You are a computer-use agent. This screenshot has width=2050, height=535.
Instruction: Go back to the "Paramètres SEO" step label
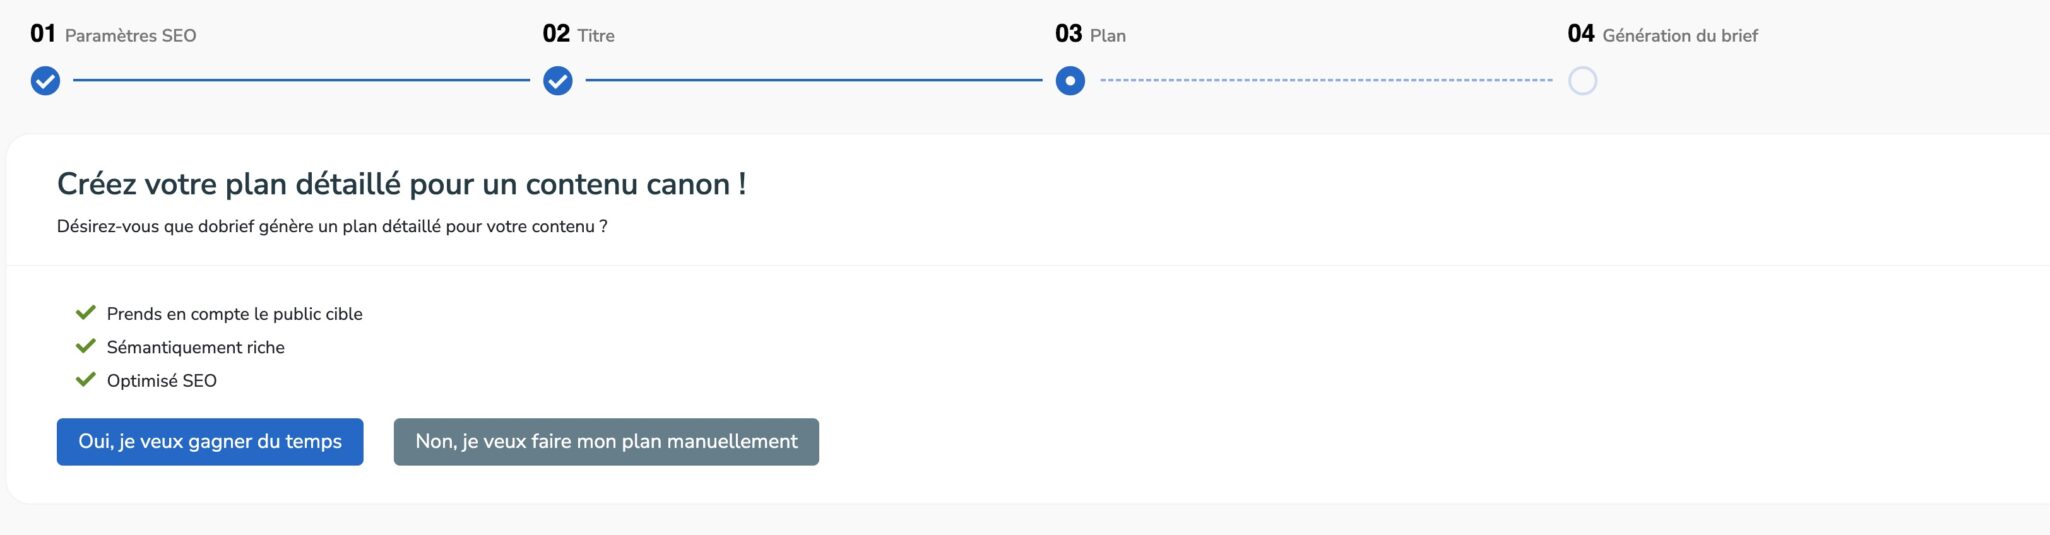click(x=130, y=36)
